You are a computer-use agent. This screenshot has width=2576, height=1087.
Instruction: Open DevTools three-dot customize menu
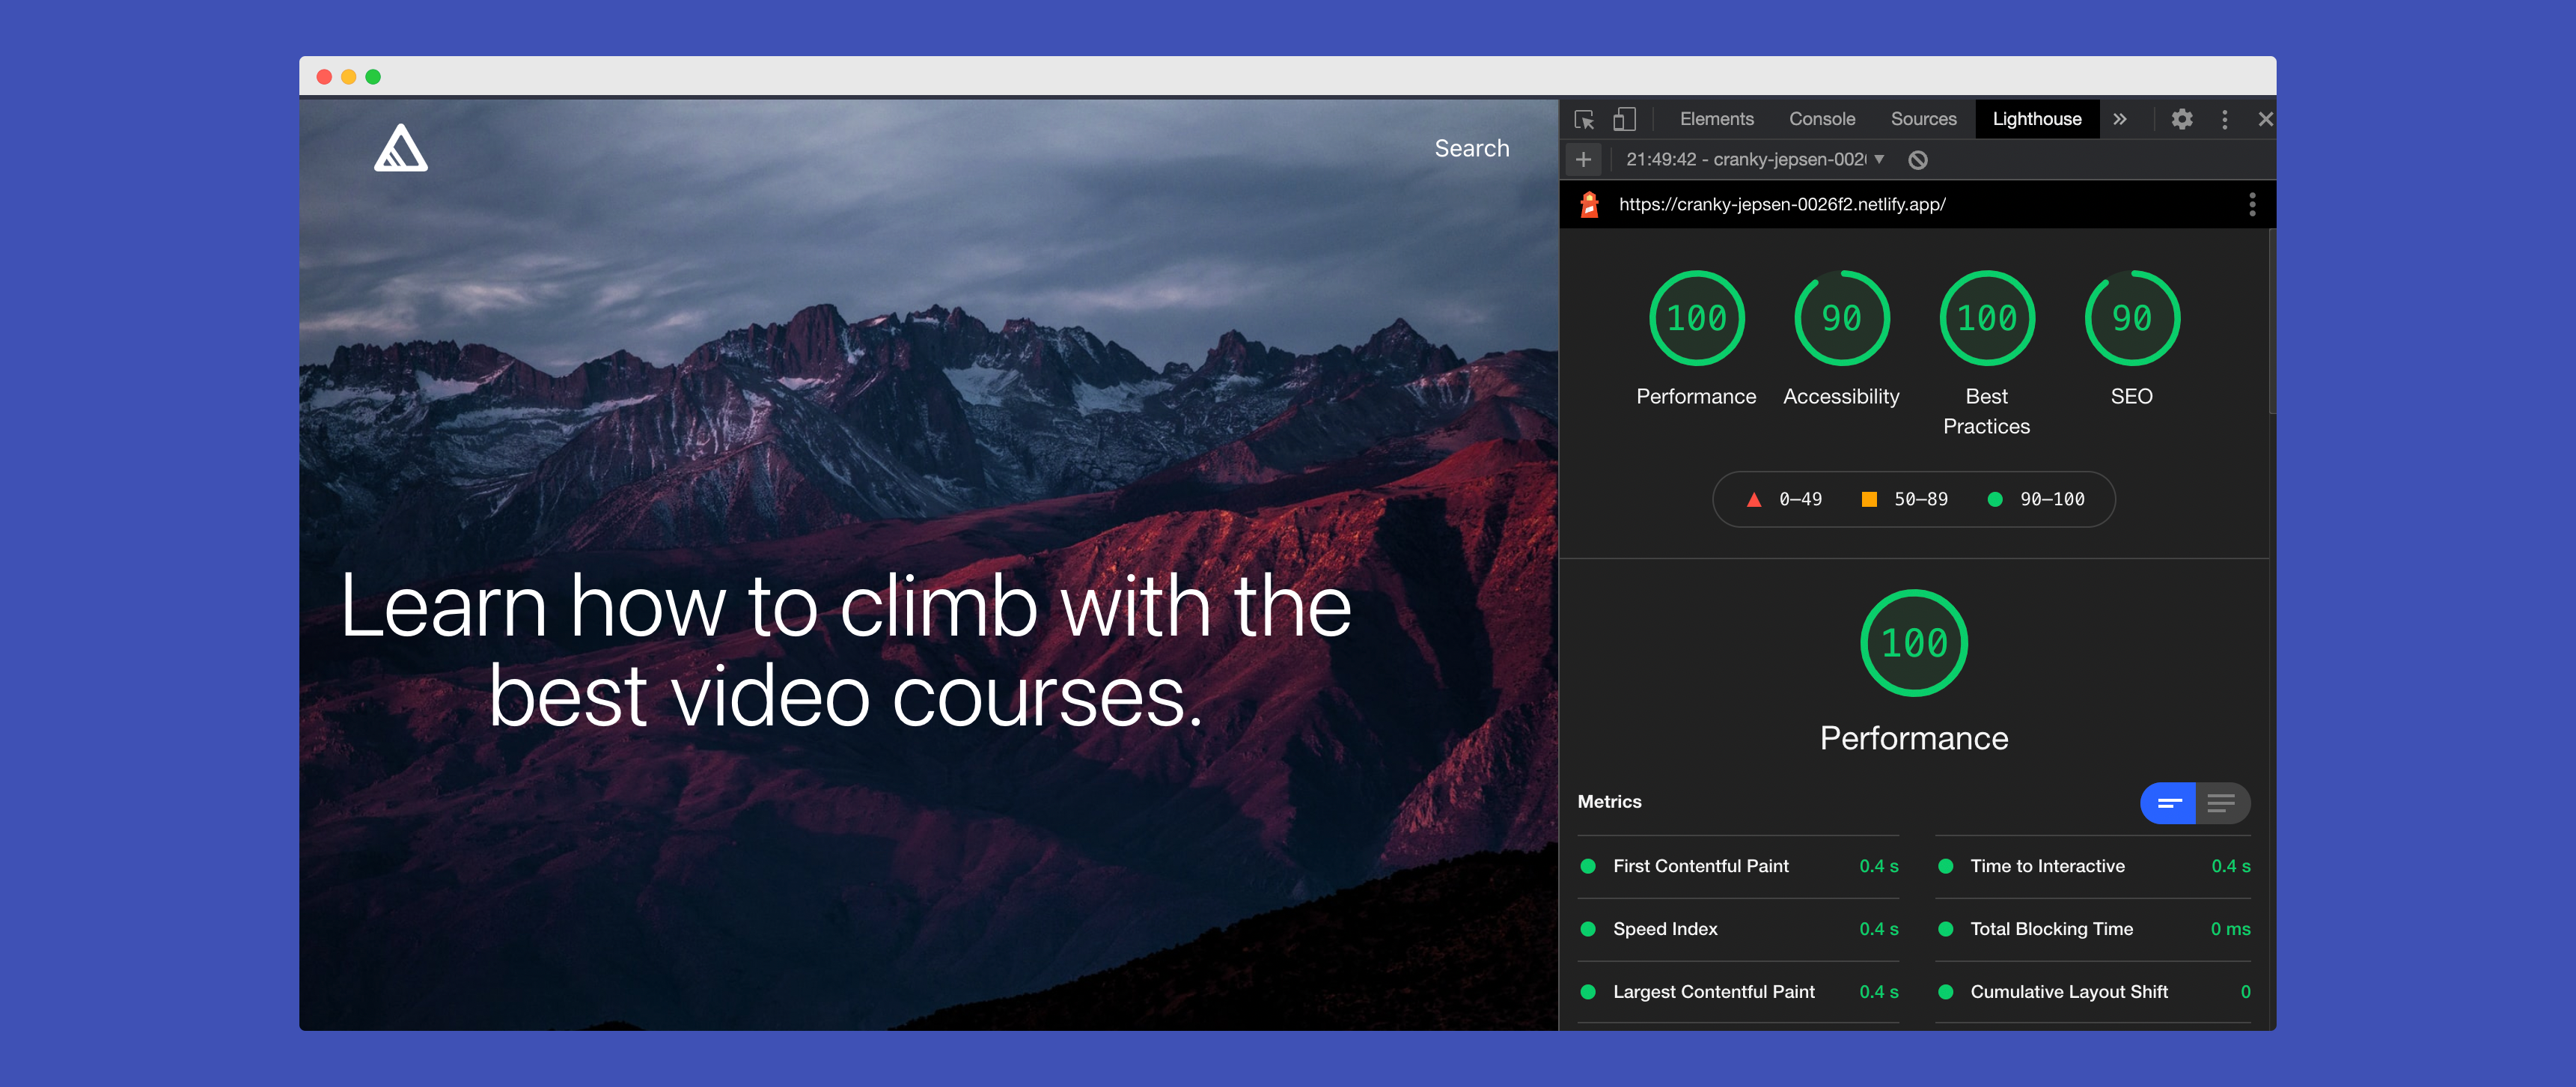coord(2224,120)
